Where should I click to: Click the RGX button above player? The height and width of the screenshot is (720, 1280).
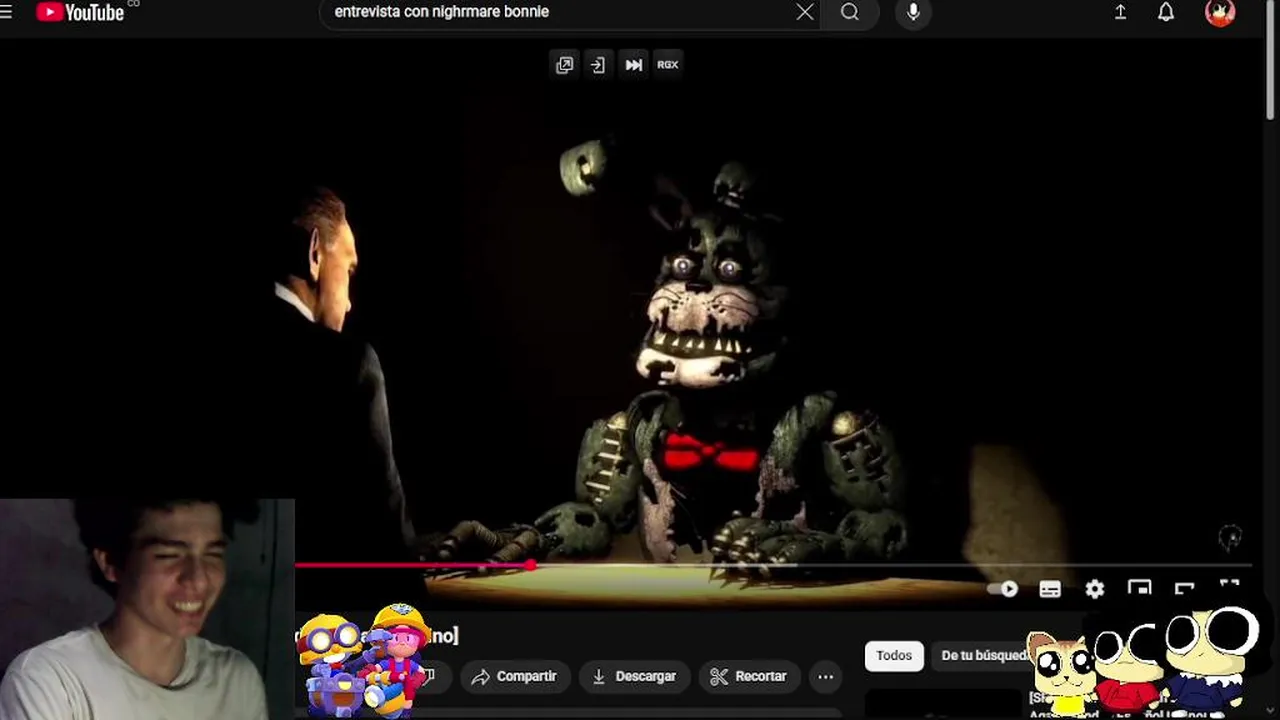click(x=667, y=64)
